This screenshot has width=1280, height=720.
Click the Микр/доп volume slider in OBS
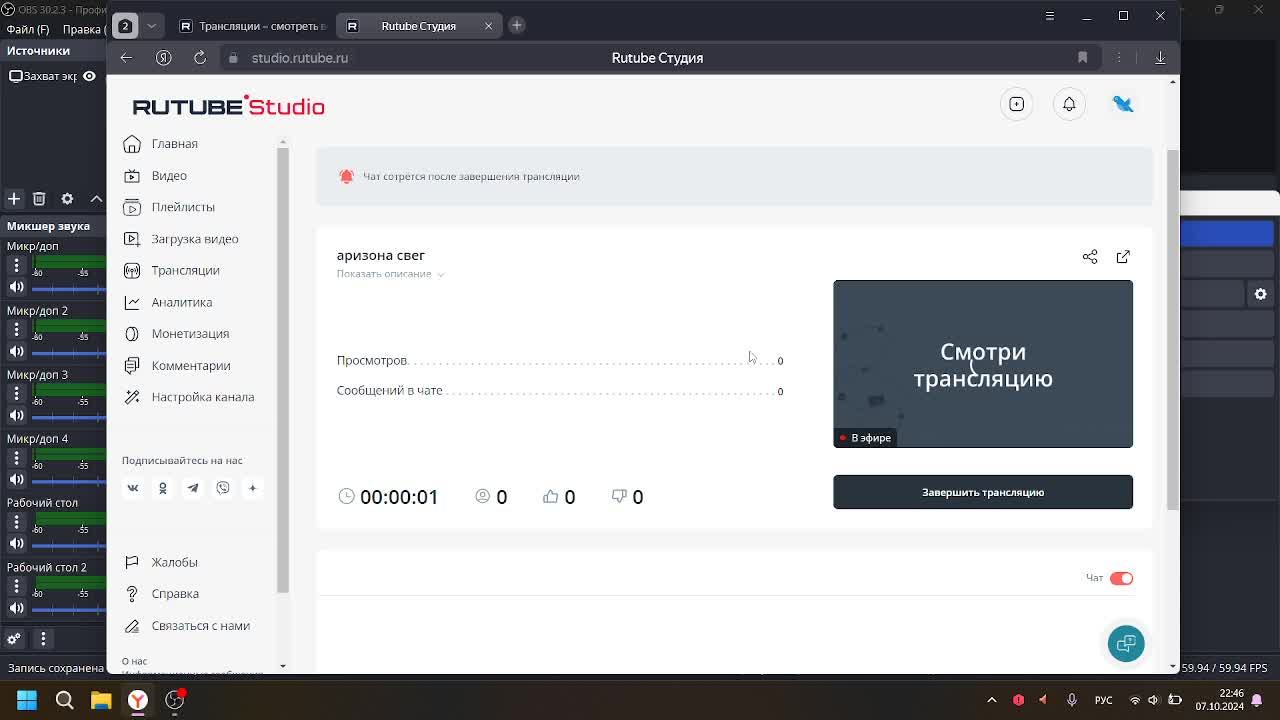pyautogui.click(x=68, y=288)
